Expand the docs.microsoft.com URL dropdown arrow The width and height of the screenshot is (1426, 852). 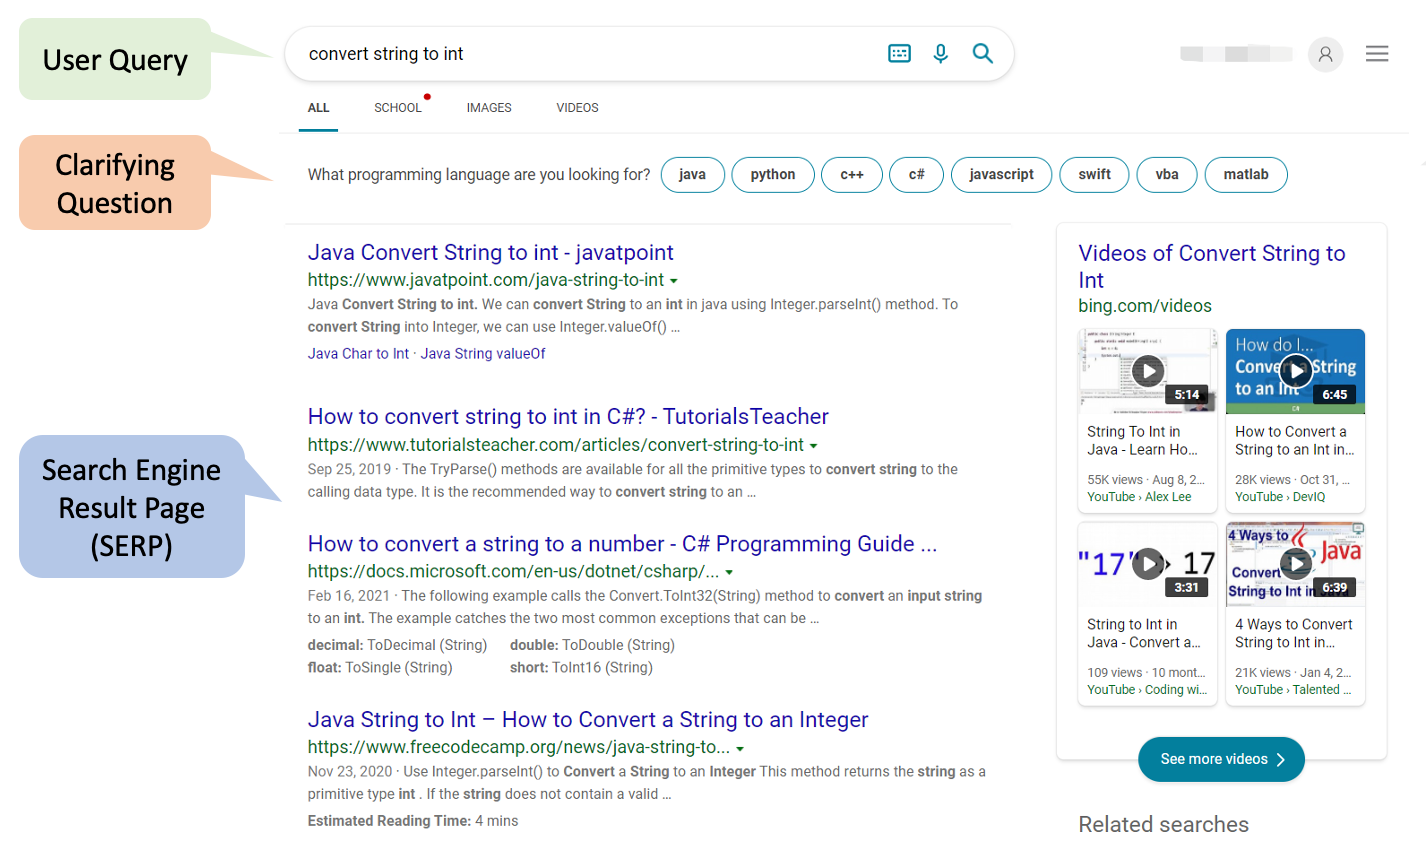tap(729, 573)
